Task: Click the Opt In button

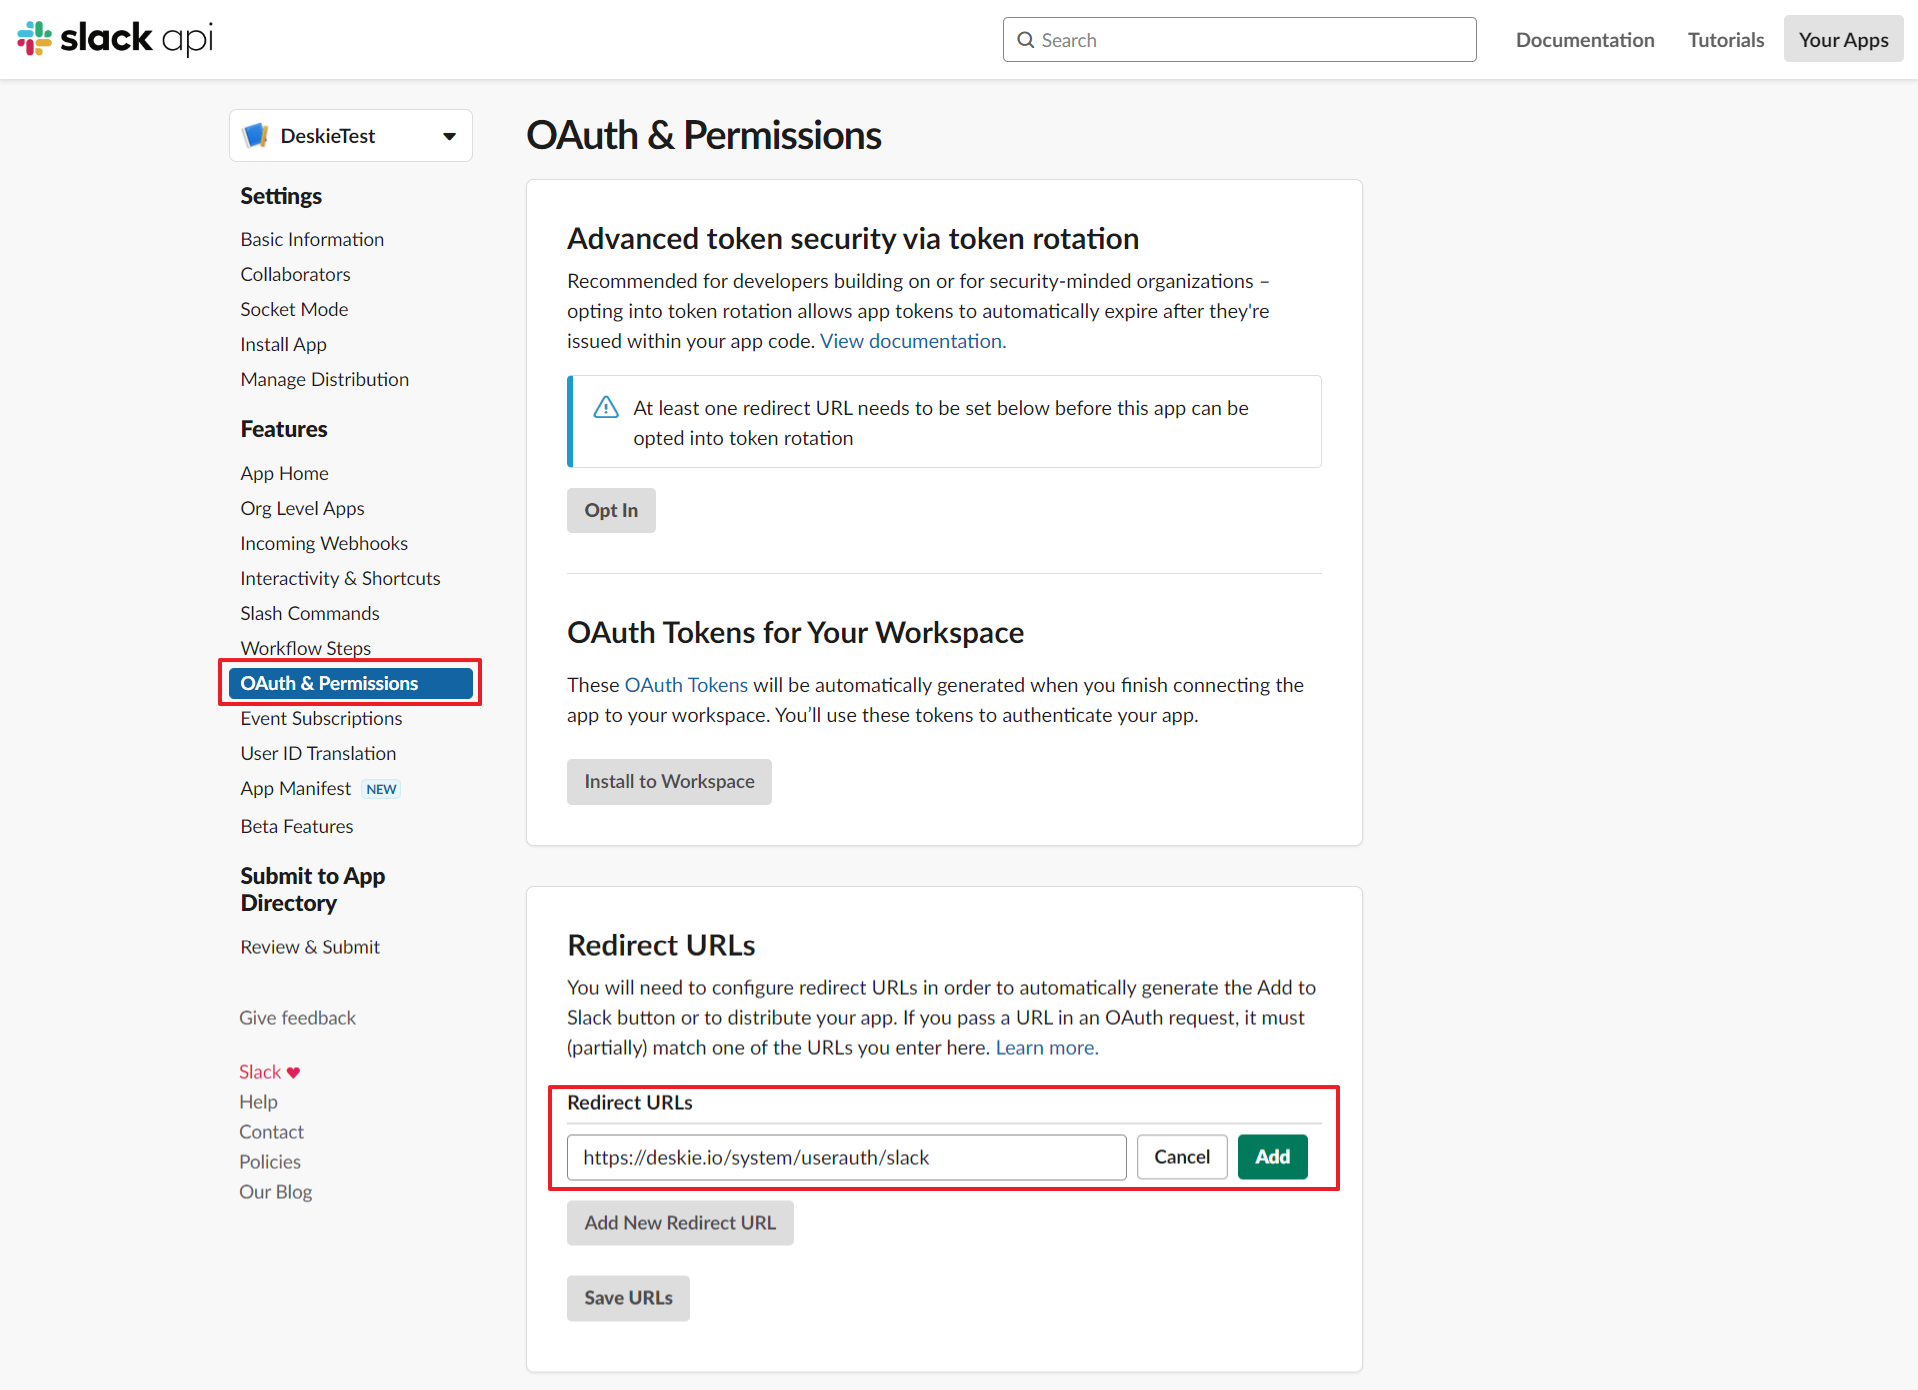Action: tap(611, 510)
